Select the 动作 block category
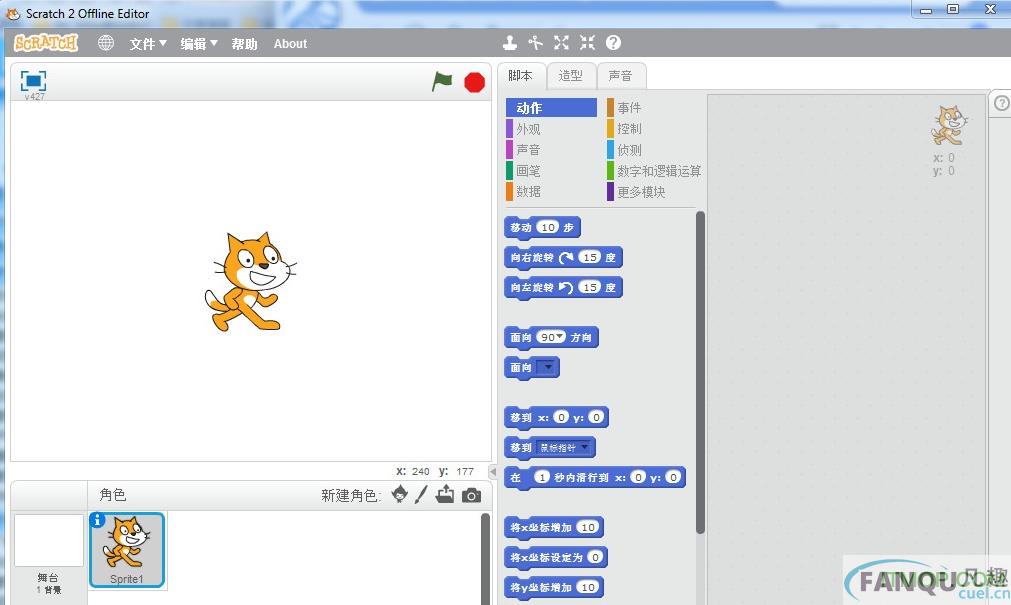 point(551,108)
